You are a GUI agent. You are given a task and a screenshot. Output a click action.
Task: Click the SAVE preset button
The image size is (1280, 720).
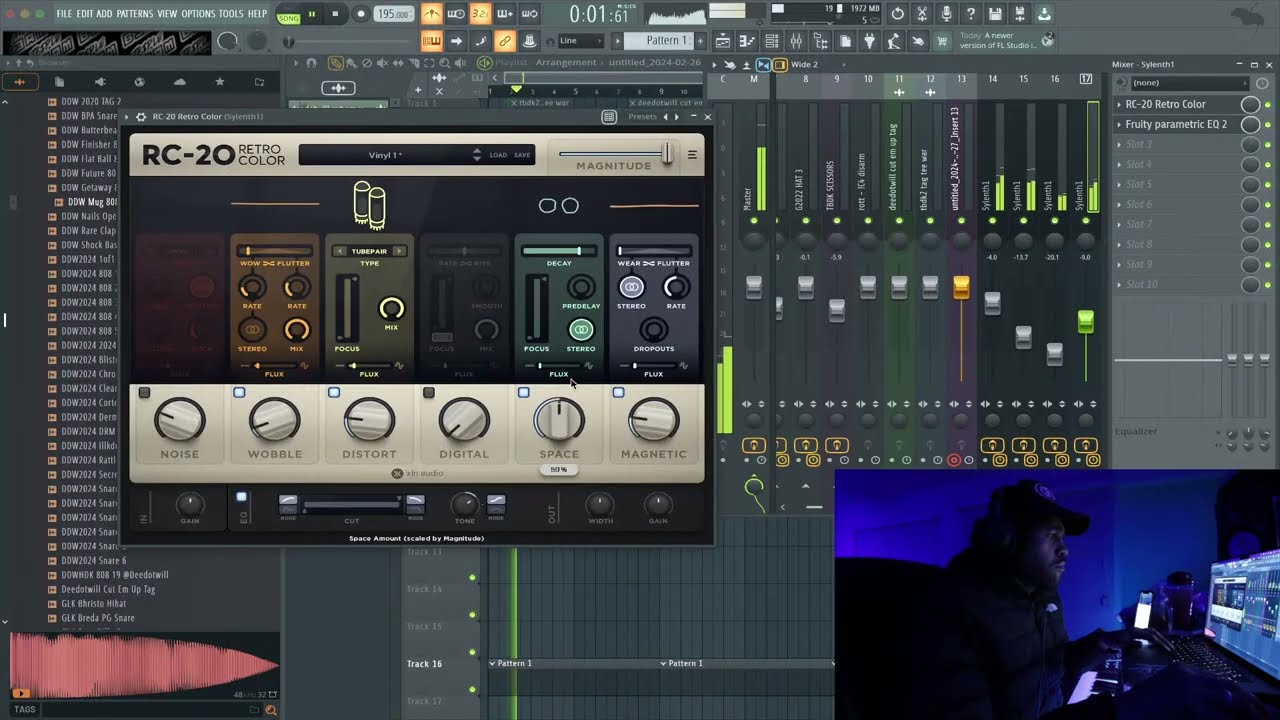[522, 155]
